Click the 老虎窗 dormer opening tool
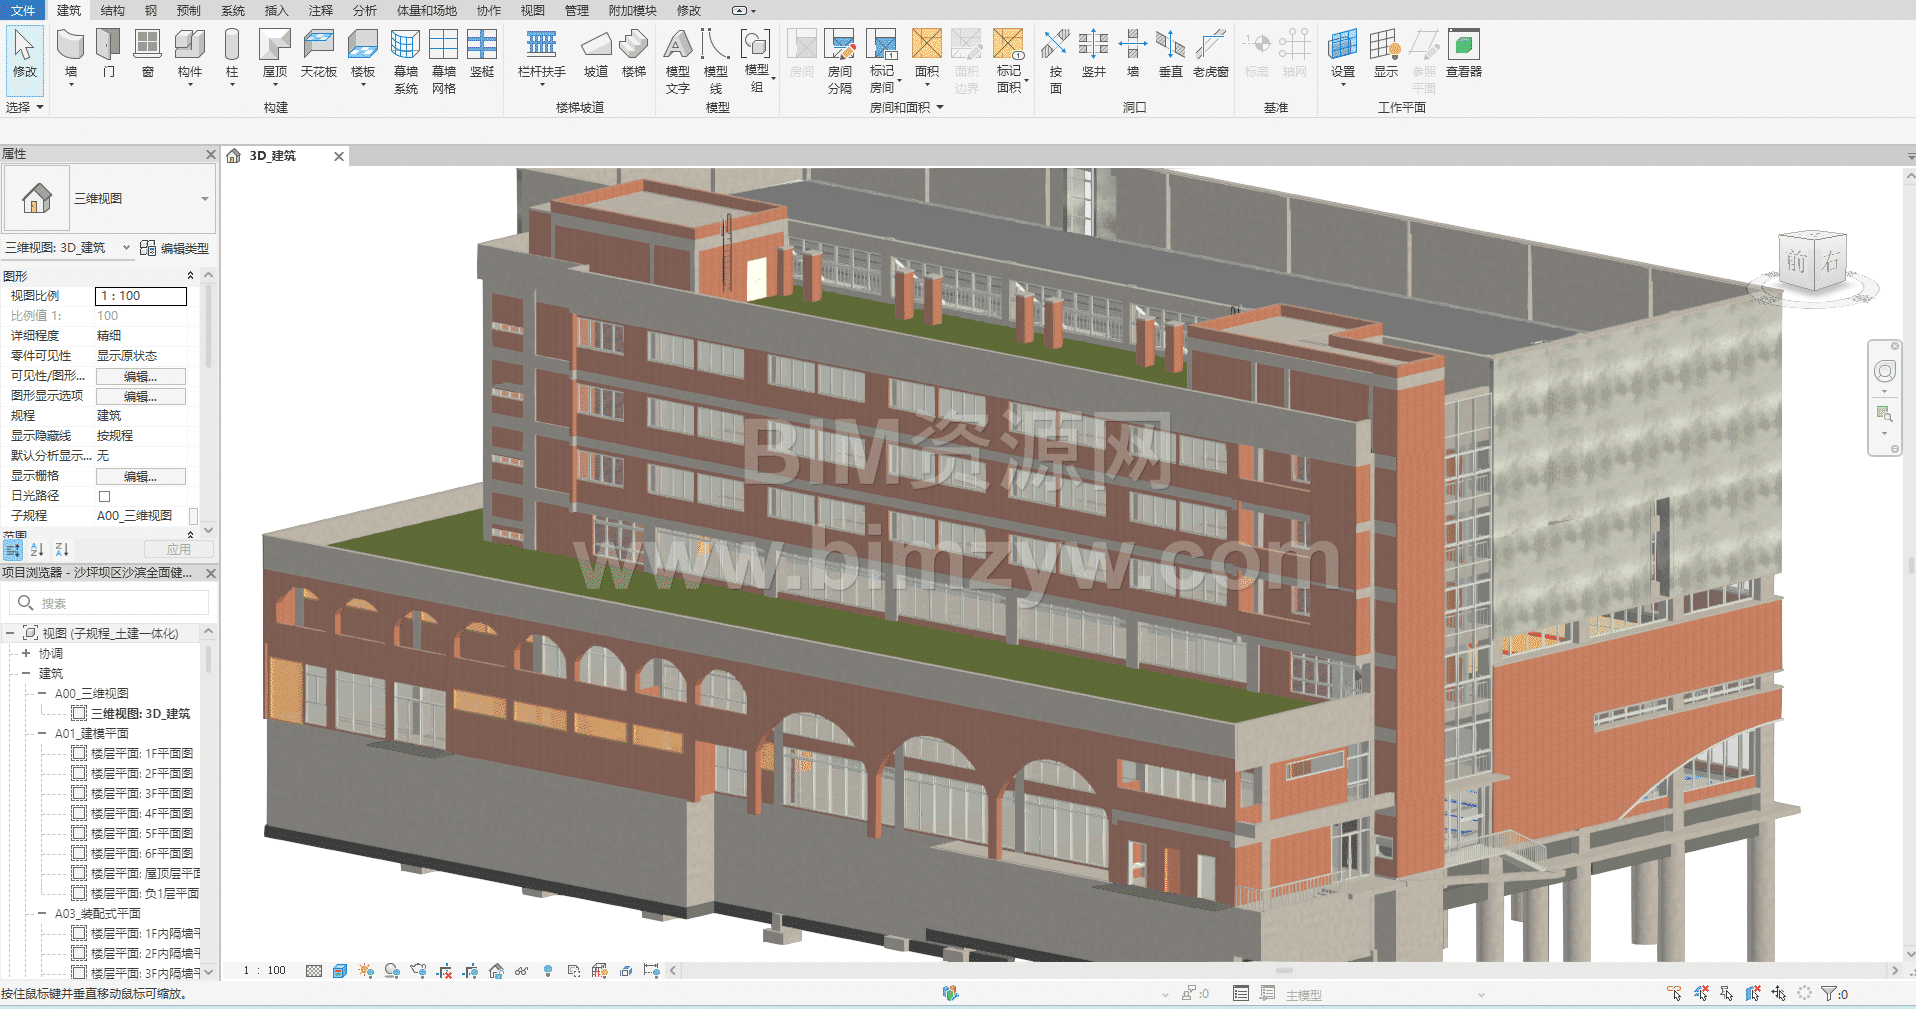The image size is (1916, 1009). (x=1210, y=55)
